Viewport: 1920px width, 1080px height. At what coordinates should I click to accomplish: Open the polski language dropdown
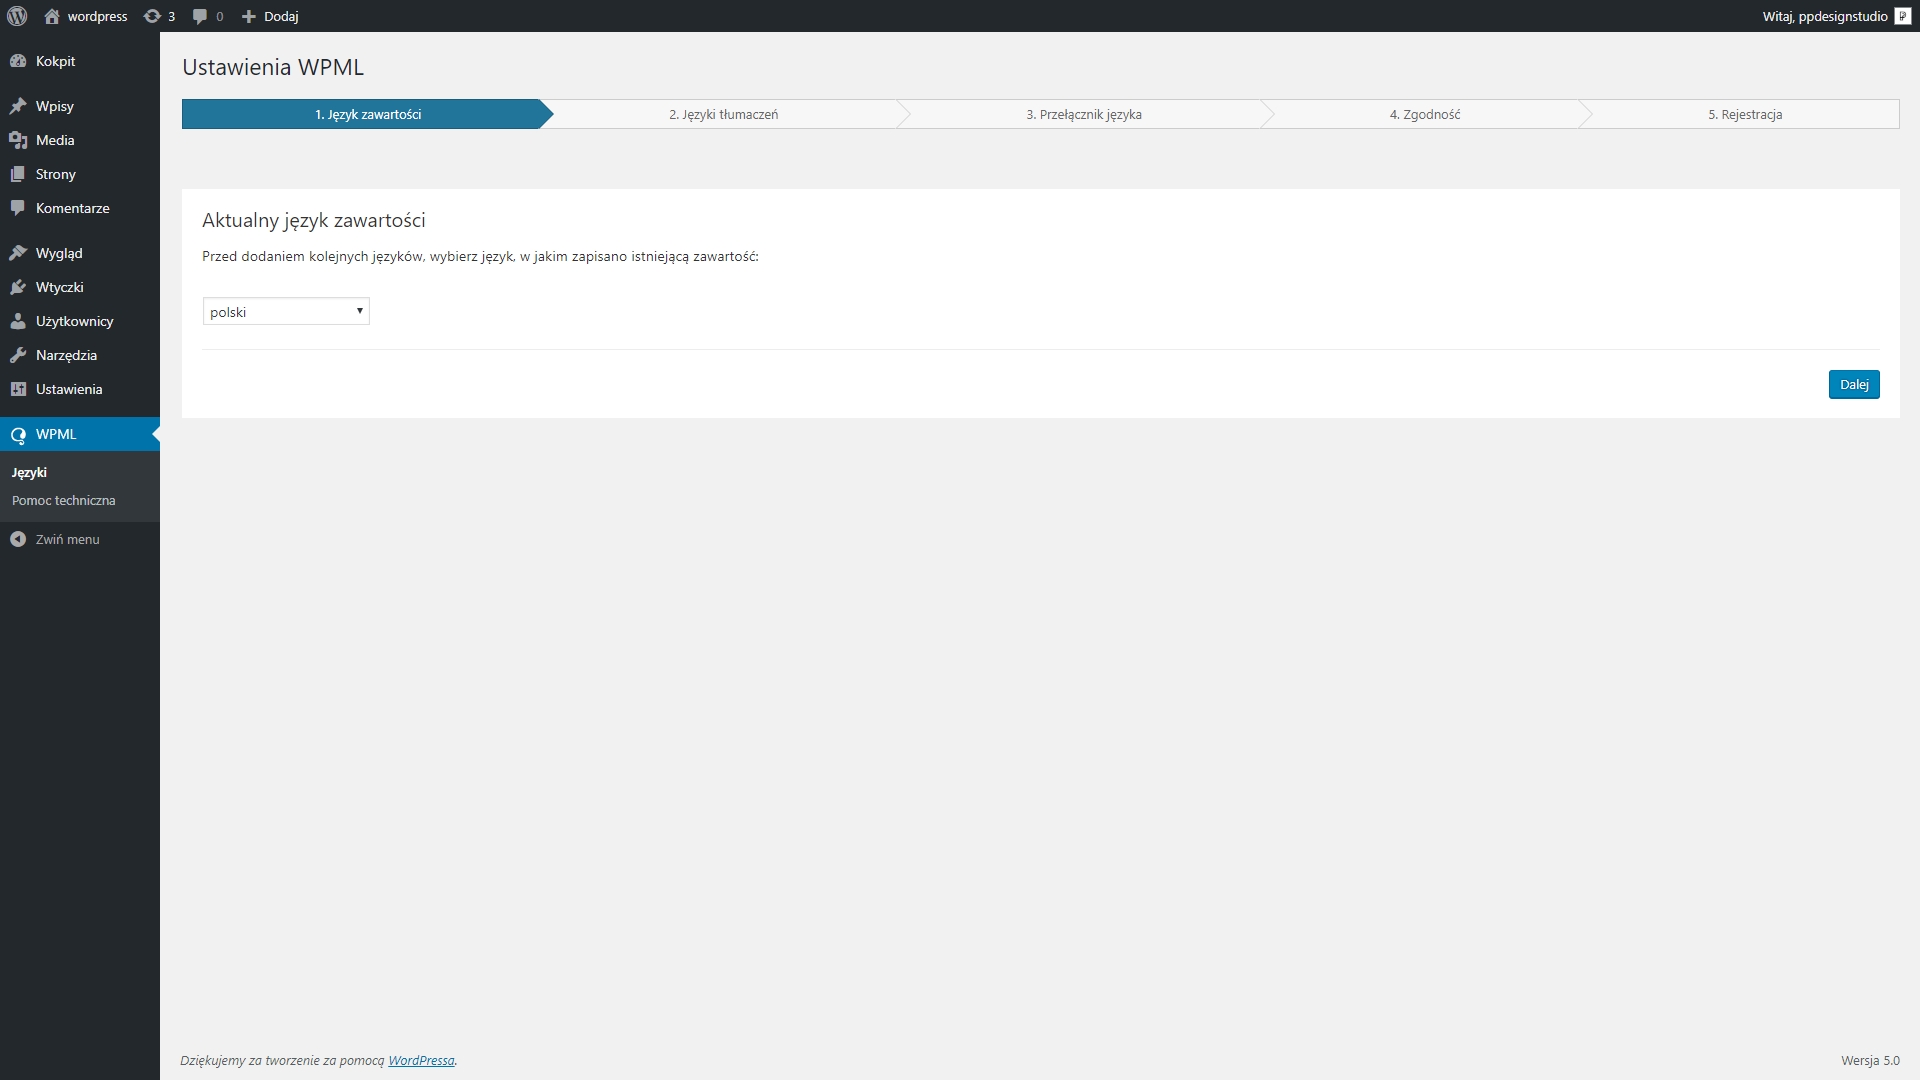click(x=286, y=311)
